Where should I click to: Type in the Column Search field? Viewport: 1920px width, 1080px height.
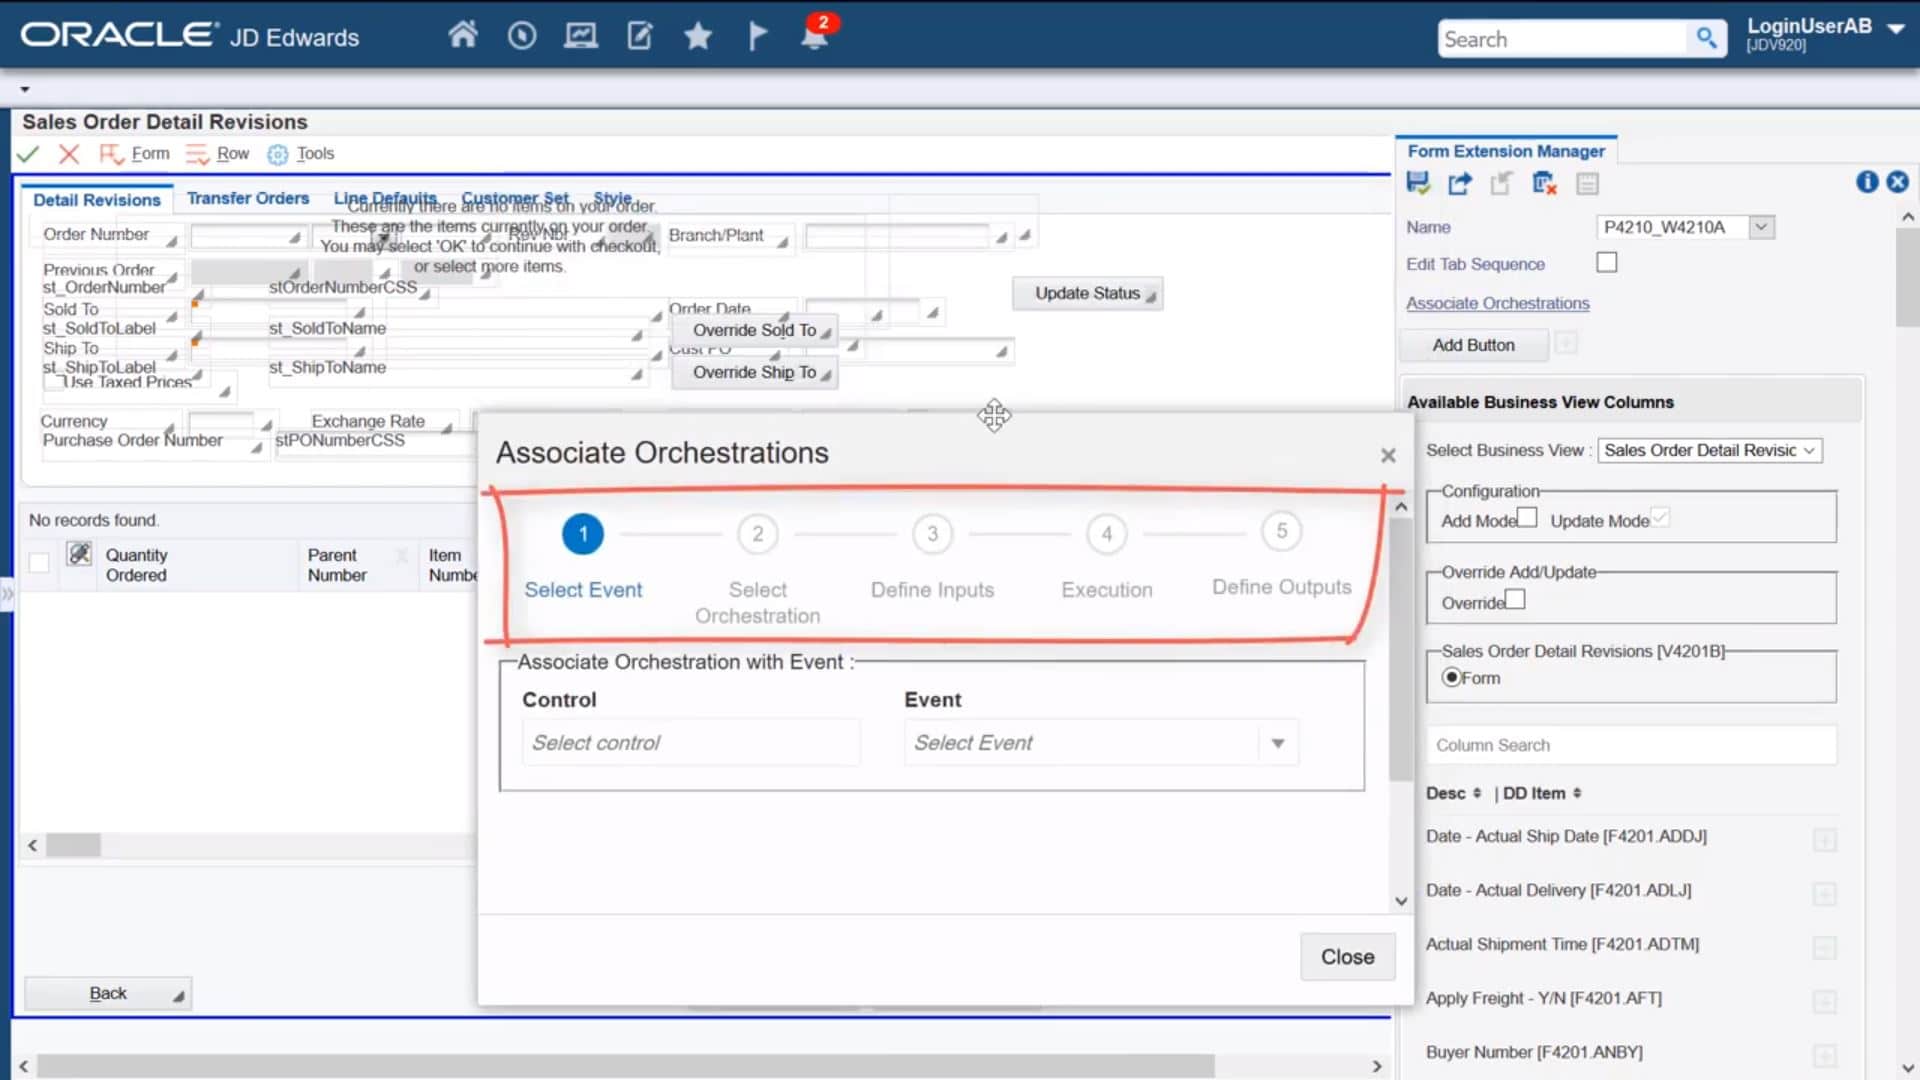tap(1630, 744)
